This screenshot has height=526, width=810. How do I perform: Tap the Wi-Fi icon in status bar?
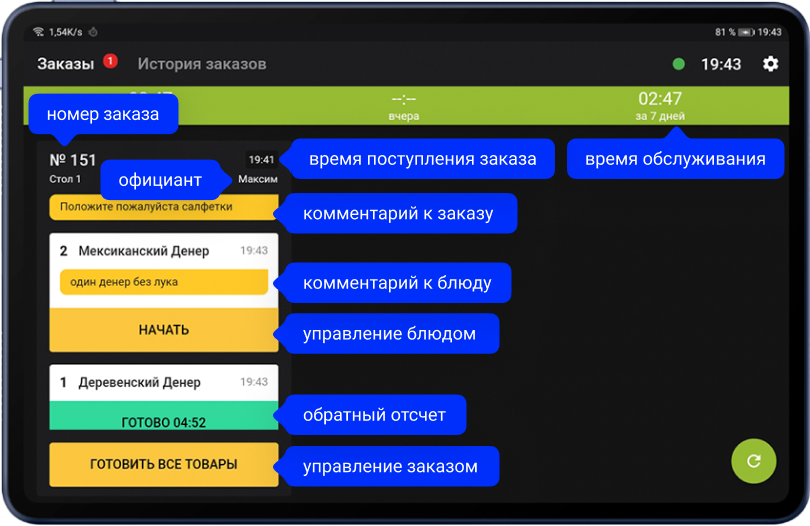38,32
